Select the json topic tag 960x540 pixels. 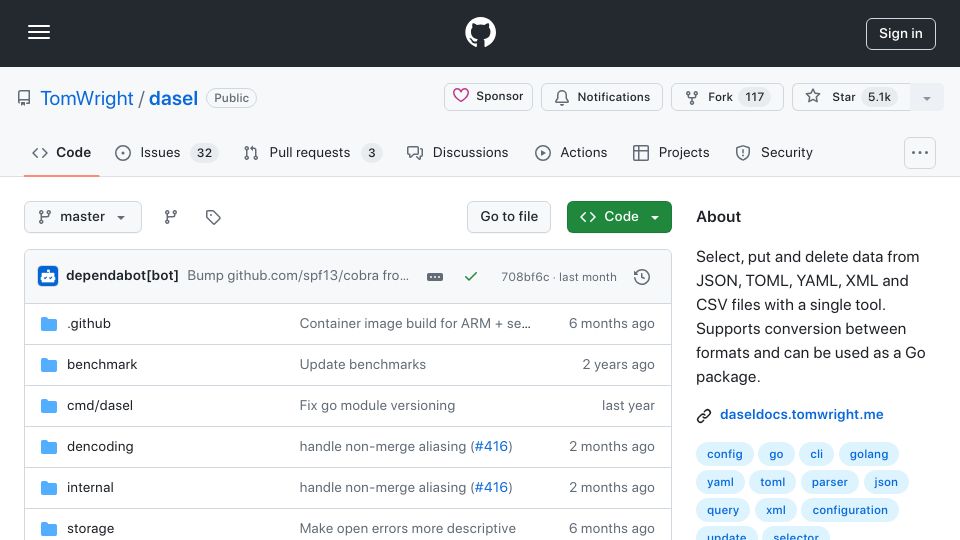point(886,482)
